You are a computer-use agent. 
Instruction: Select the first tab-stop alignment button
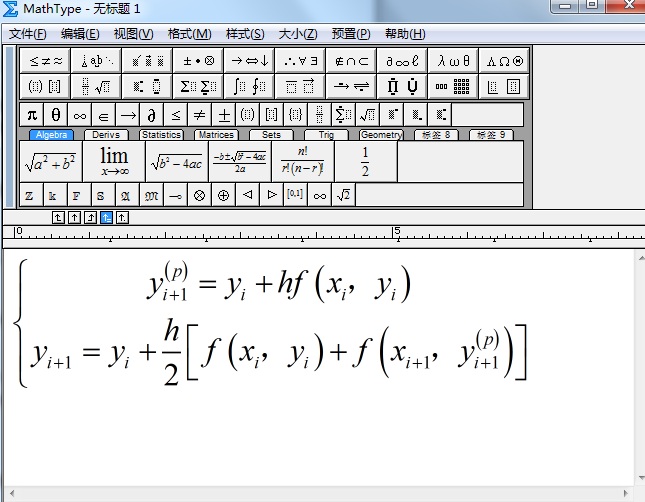click(x=58, y=217)
